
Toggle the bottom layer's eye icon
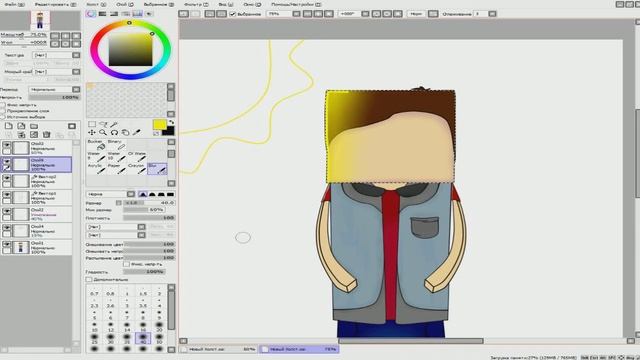[x=7, y=244]
